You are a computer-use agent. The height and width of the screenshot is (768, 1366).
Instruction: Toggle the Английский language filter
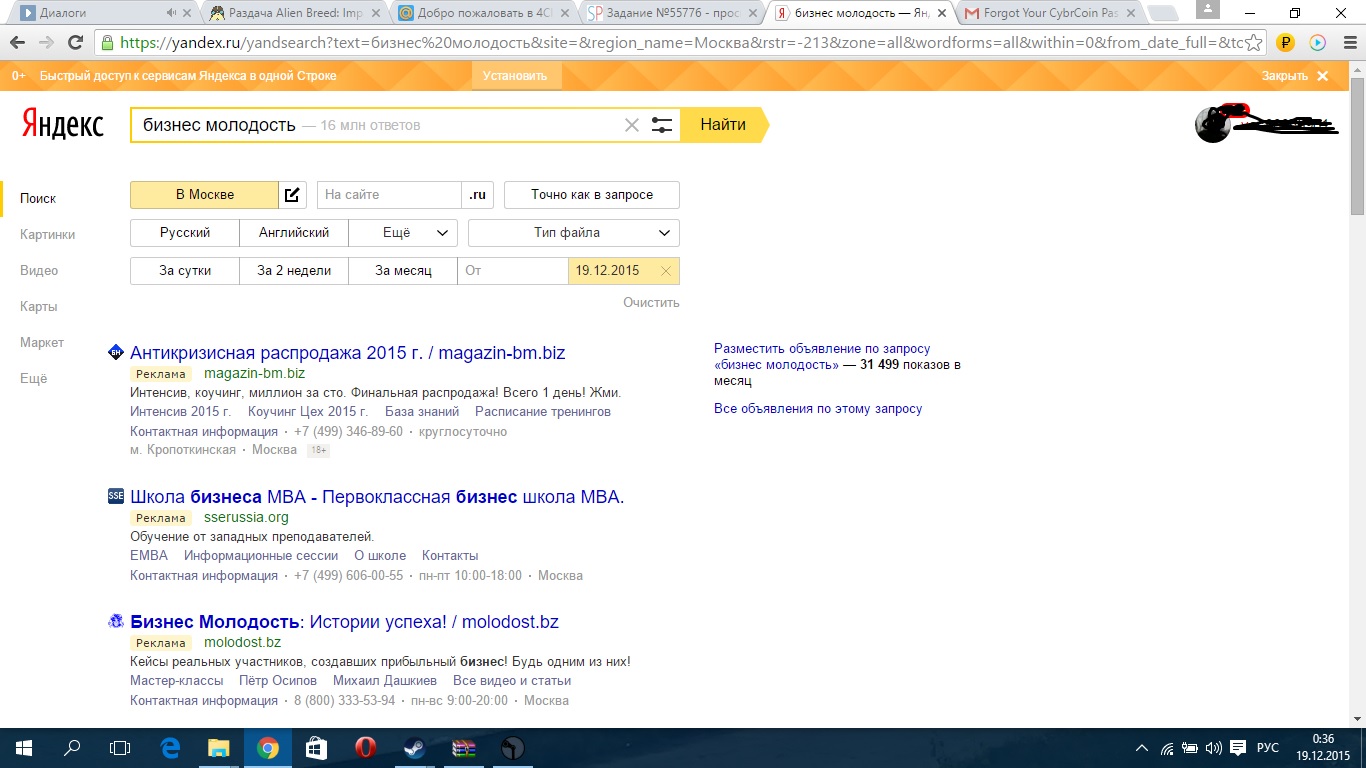tap(294, 233)
